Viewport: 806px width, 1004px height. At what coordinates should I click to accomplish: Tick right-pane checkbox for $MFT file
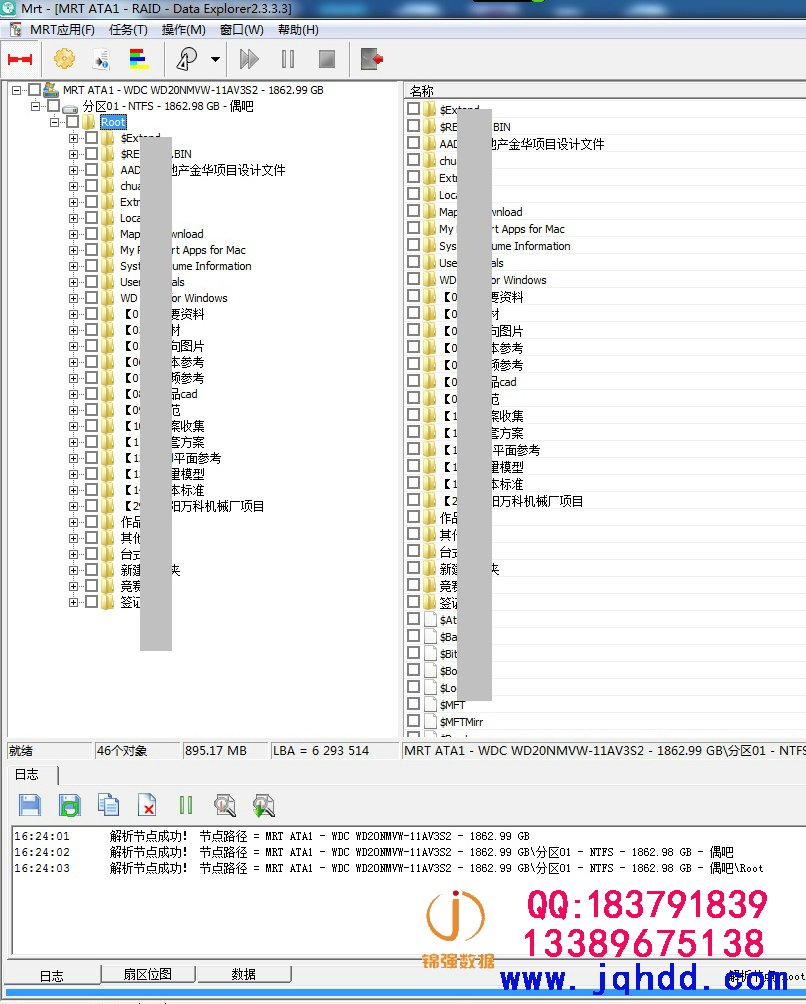pos(413,704)
